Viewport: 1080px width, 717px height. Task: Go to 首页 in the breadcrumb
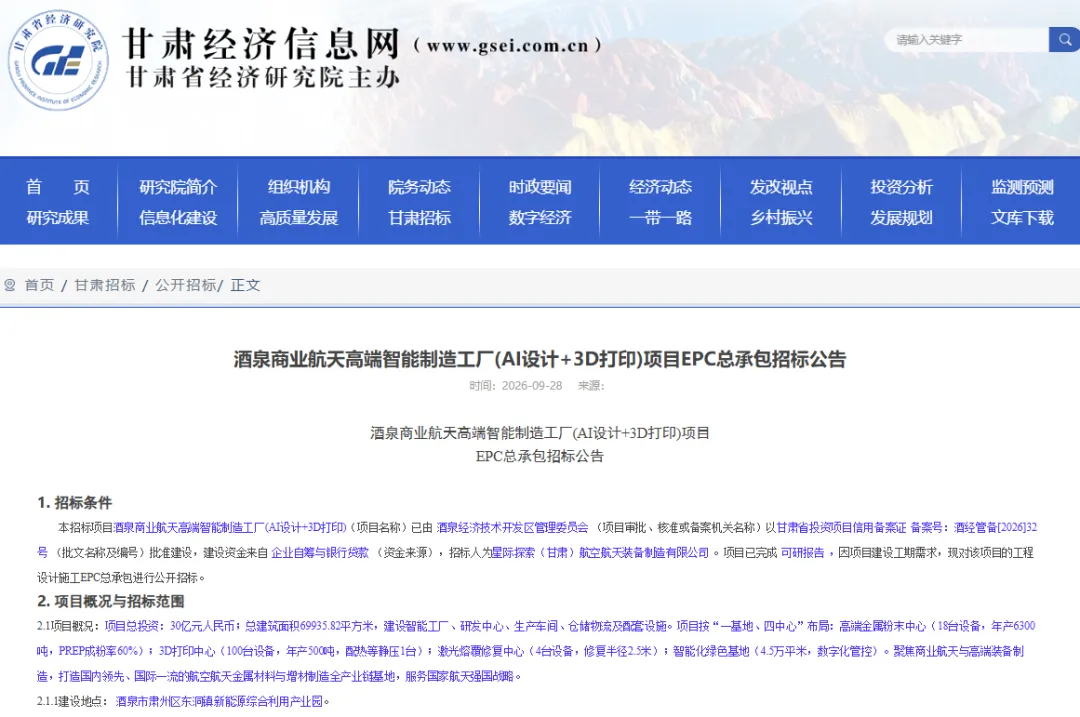39,285
